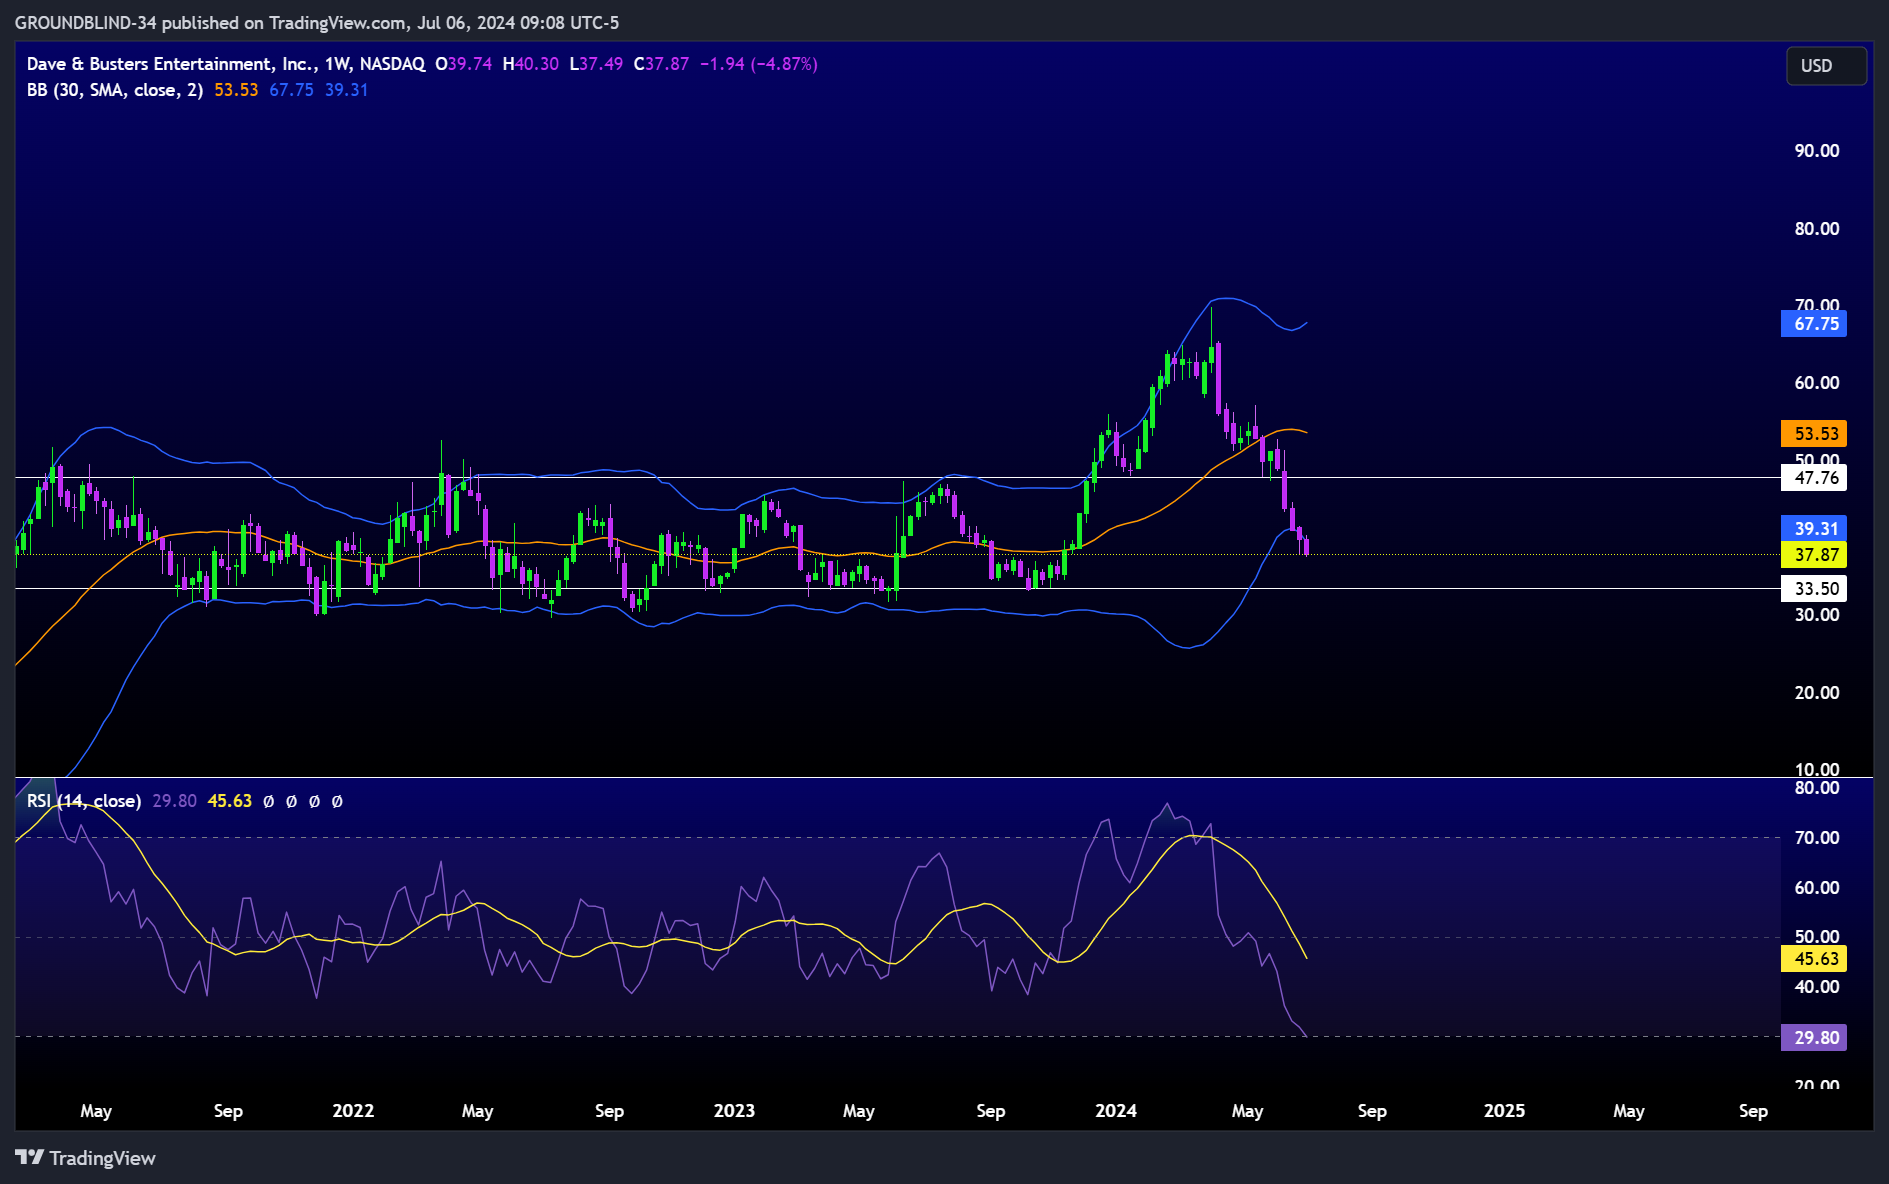Click the 20.00 price scale label in main chart
Image resolution: width=1889 pixels, height=1184 pixels.
pos(1817,693)
